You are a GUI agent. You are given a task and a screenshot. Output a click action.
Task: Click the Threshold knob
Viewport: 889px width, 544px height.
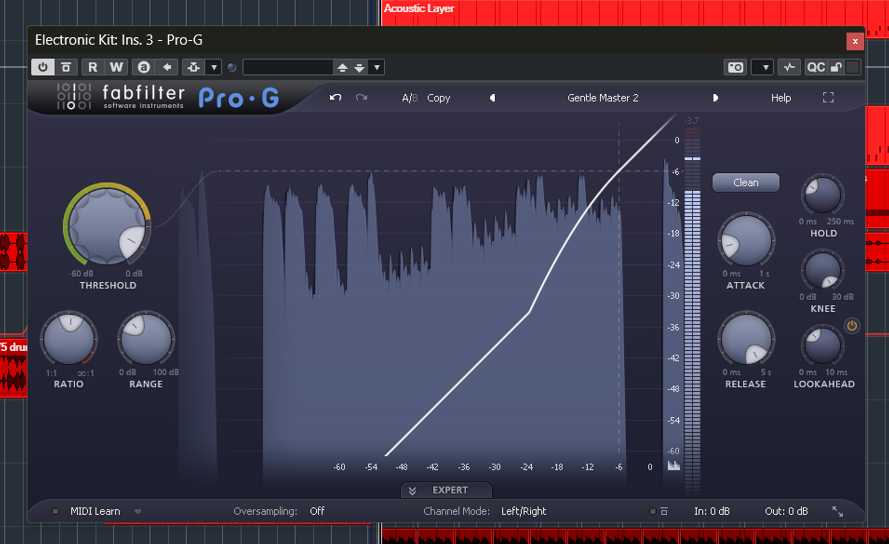(x=107, y=224)
